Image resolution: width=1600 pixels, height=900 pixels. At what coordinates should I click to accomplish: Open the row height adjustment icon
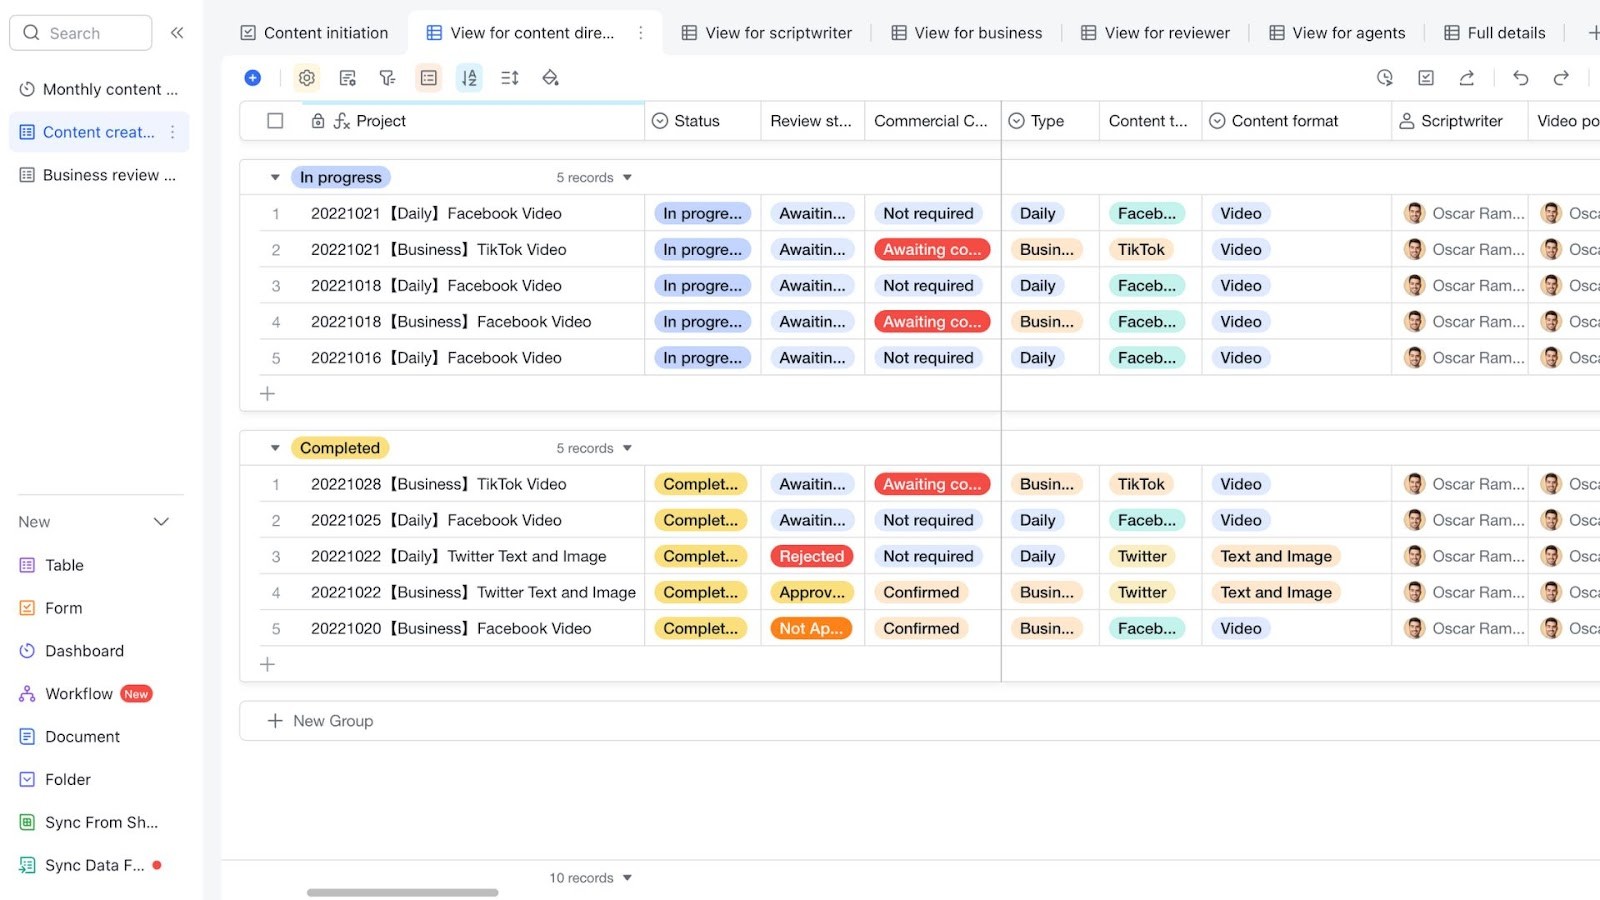tap(509, 77)
